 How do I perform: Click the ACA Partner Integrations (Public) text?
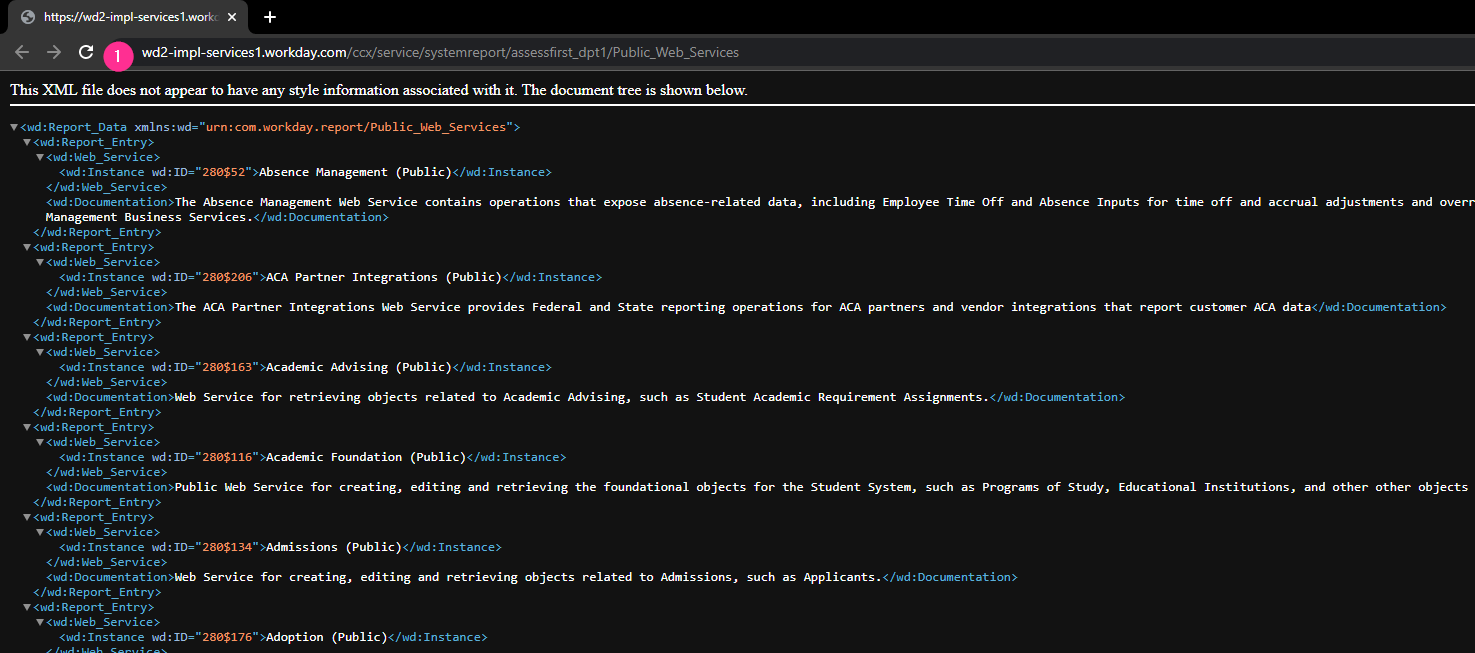383,277
